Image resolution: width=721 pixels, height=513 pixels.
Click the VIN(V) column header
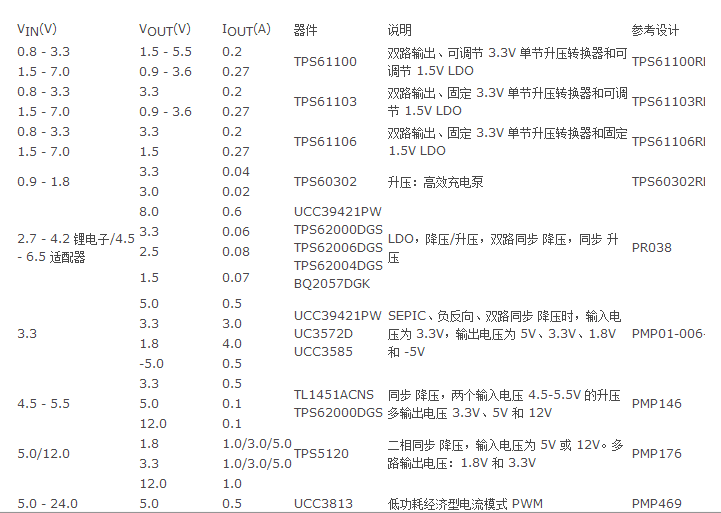pos(37,30)
